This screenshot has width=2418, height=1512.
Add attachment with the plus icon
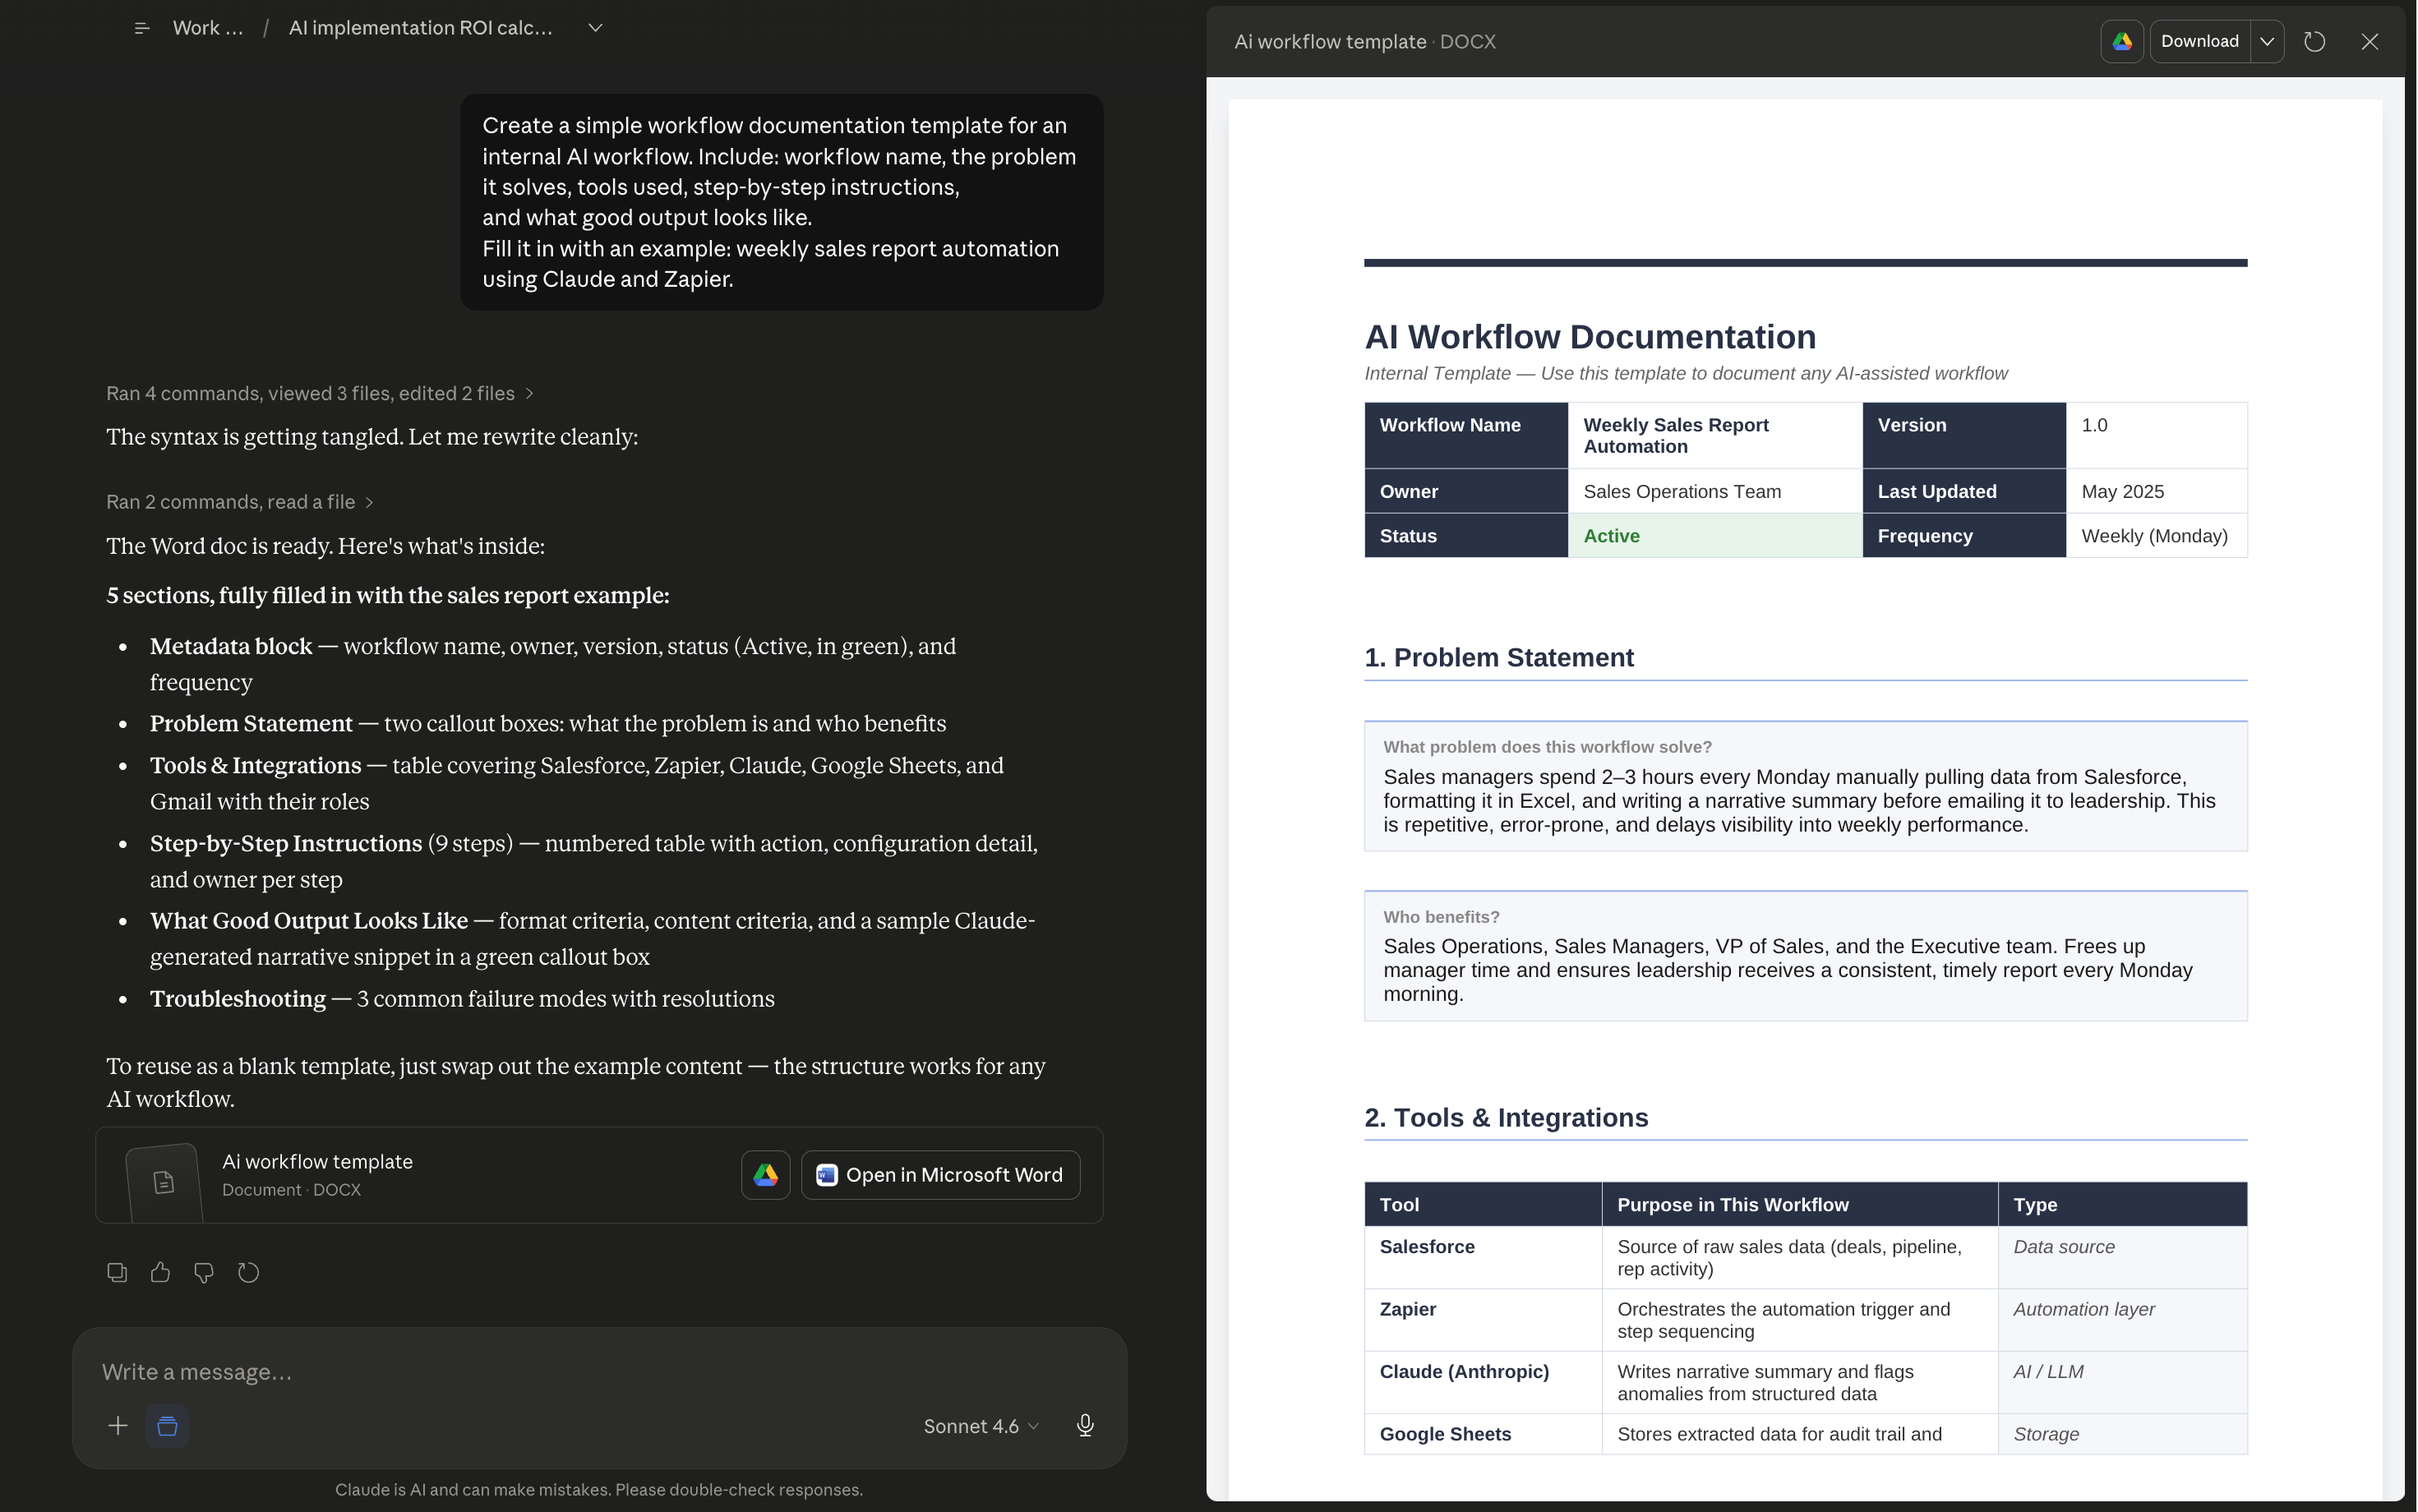click(118, 1426)
